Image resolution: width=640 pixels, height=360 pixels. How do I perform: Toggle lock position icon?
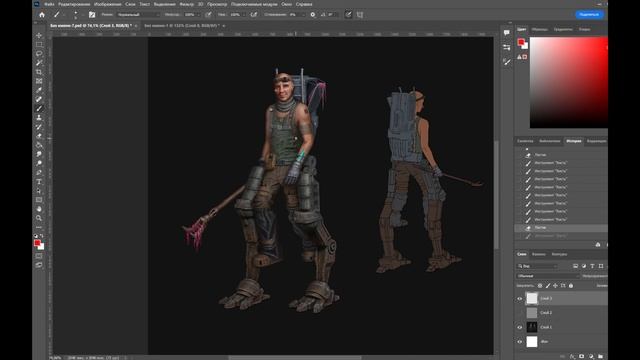(555, 286)
